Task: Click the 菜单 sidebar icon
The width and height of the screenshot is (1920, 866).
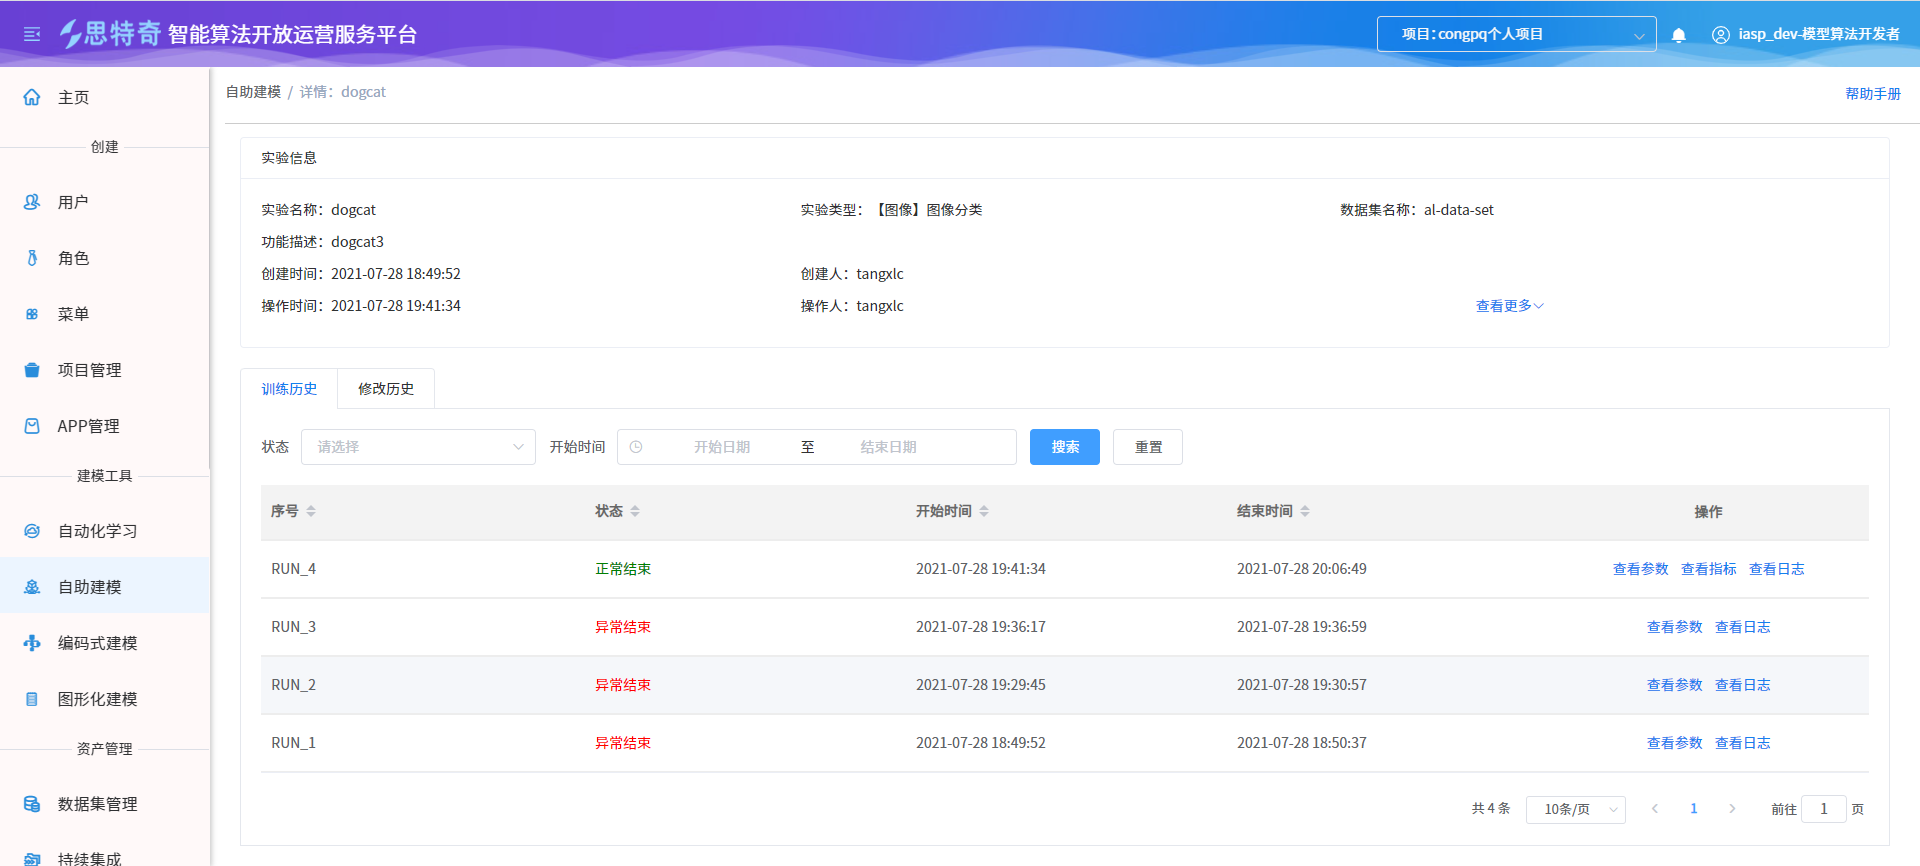Action: click(x=32, y=314)
